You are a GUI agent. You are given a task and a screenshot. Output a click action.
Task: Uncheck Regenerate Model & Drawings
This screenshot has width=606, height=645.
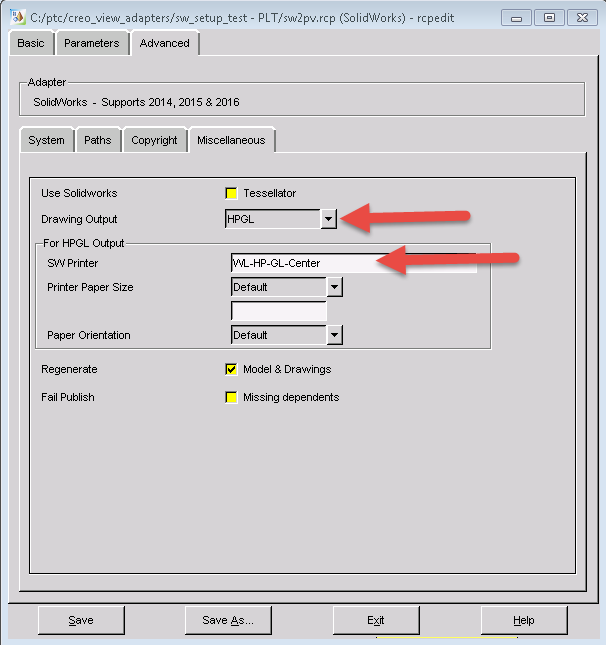pos(231,369)
